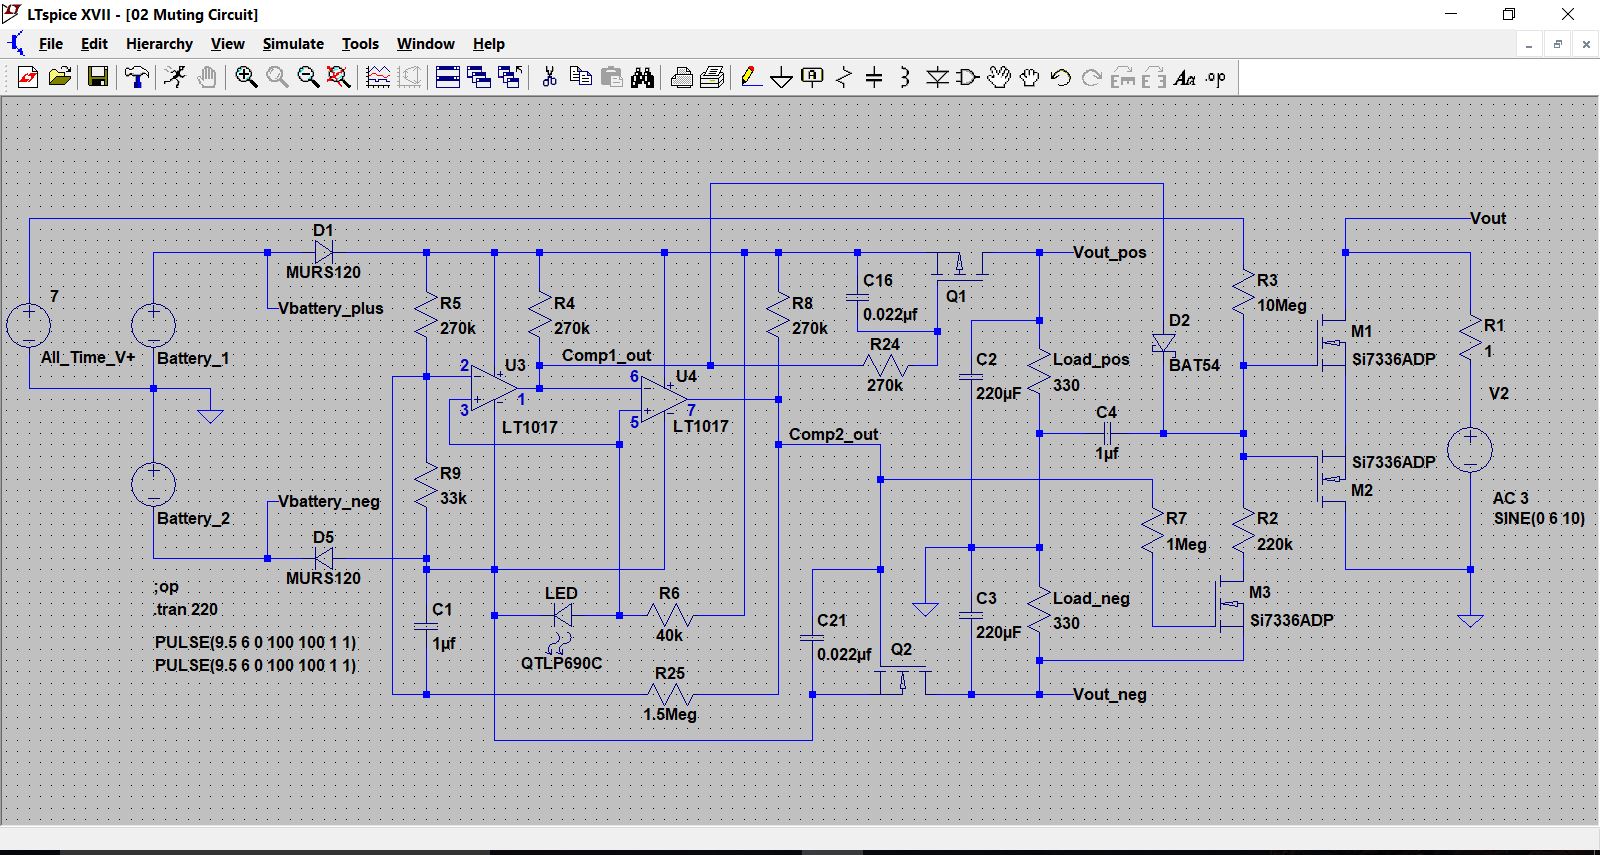Save the schematic with the floppy disk icon
The width and height of the screenshot is (1600, 855).
(98, 77)
